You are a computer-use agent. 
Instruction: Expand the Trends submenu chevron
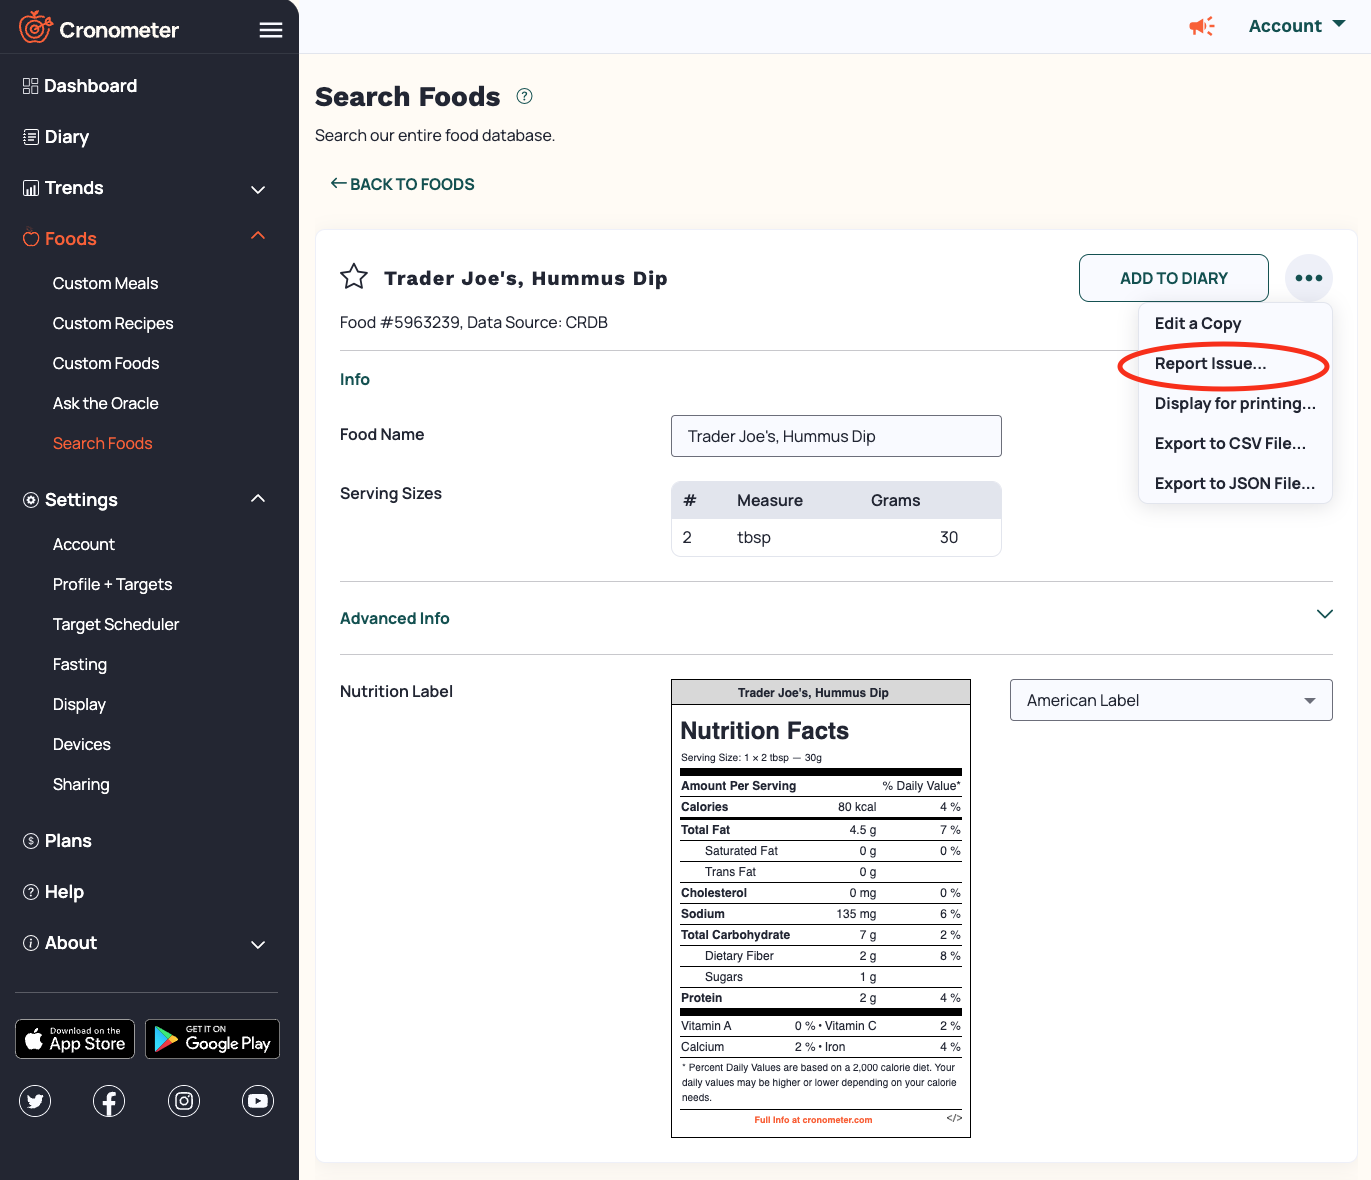tap(258, 189)
